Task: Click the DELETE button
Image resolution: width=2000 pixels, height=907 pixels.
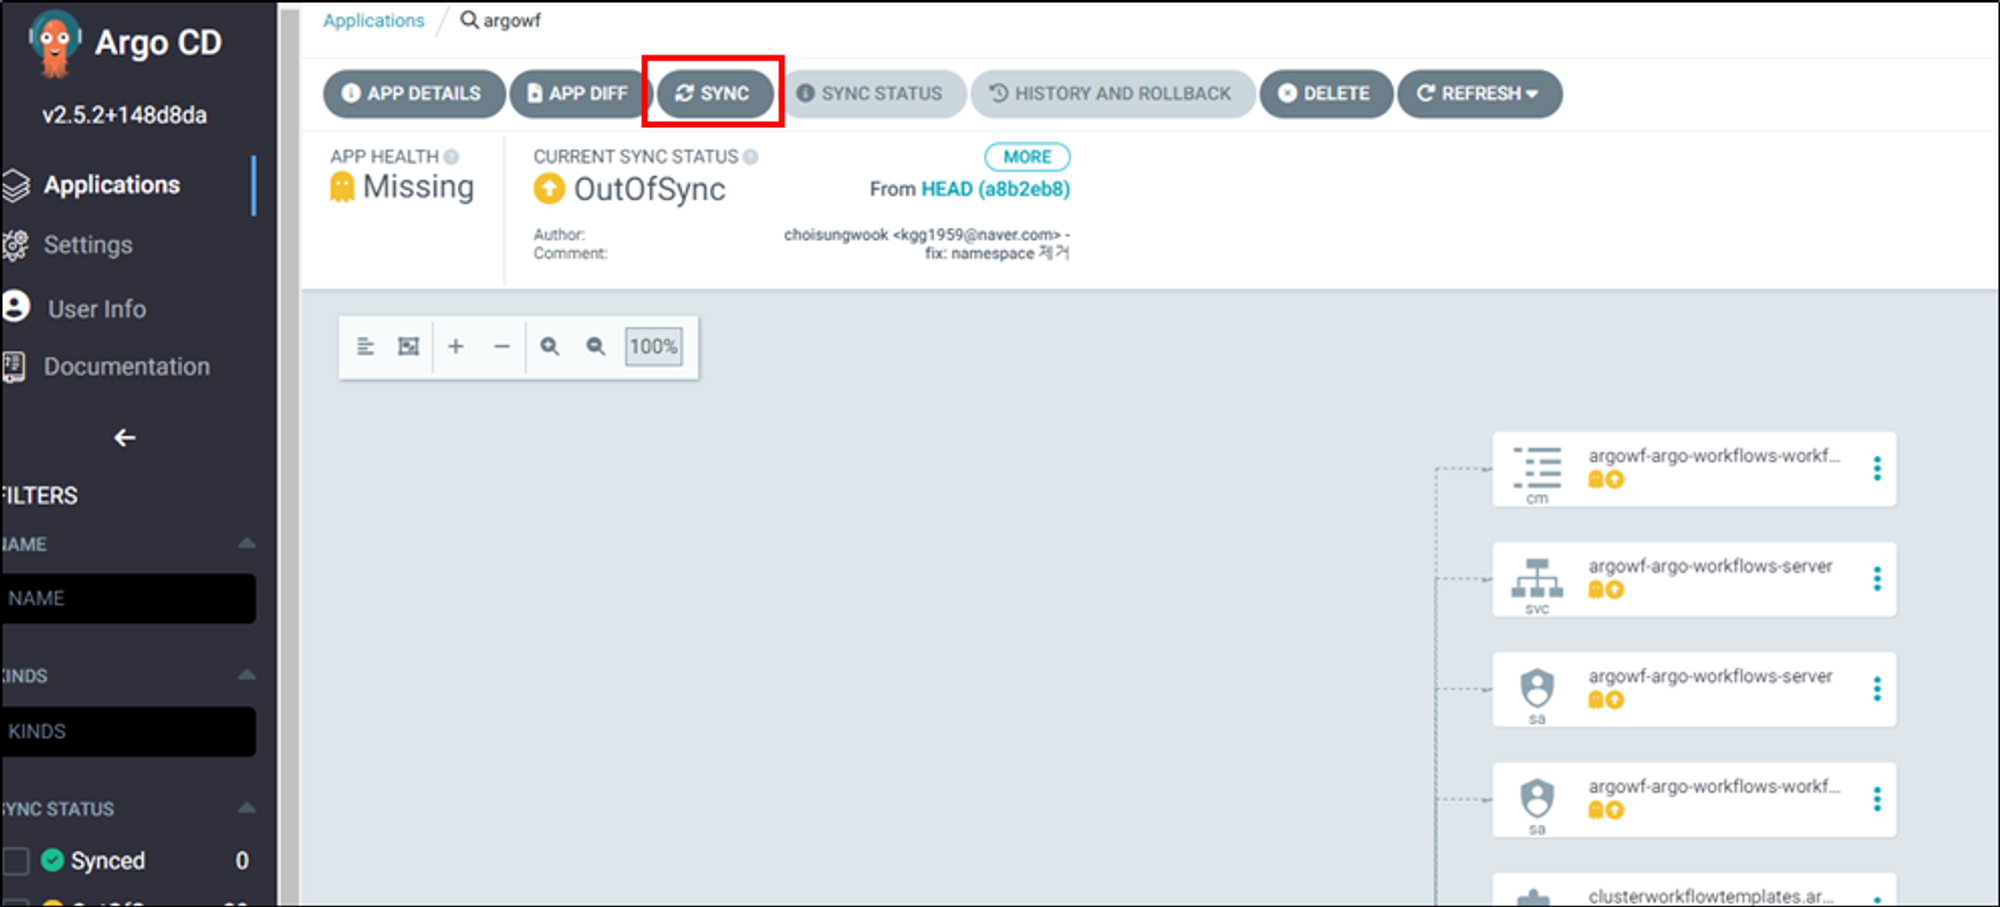Action: (1325, 93)
